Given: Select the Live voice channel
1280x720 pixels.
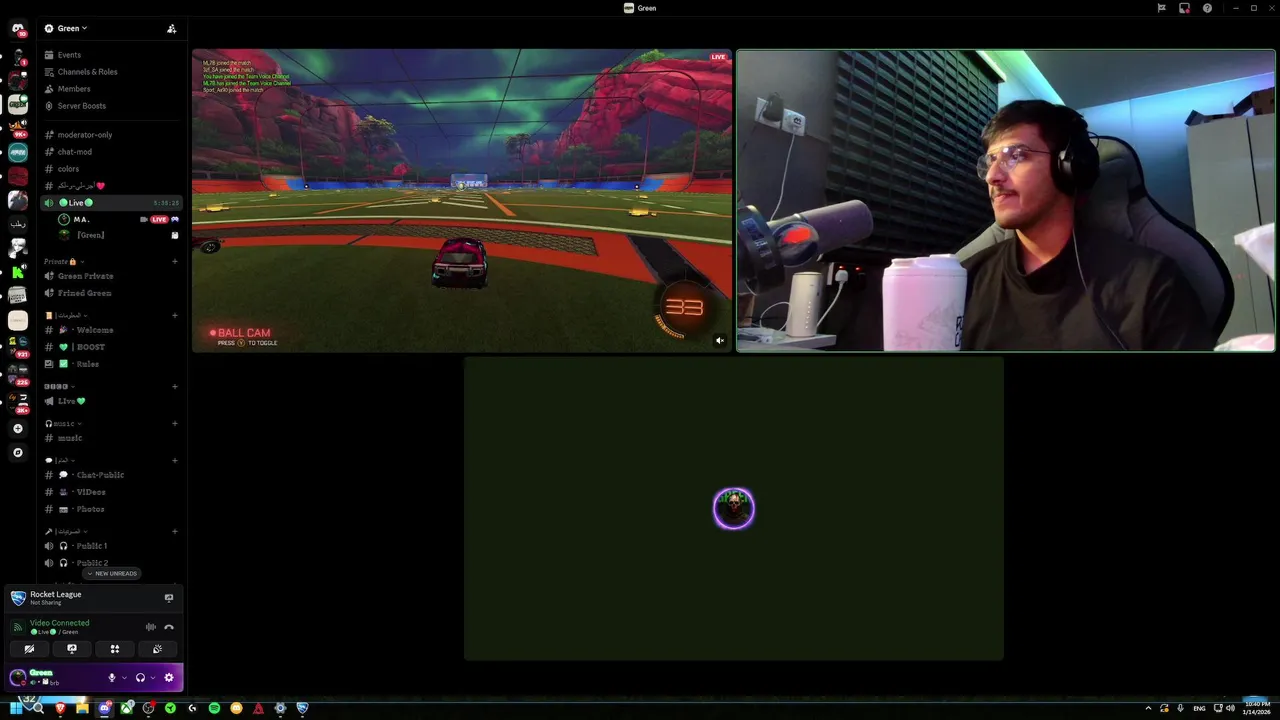Looking at the screenshot, I should [110, 203].
